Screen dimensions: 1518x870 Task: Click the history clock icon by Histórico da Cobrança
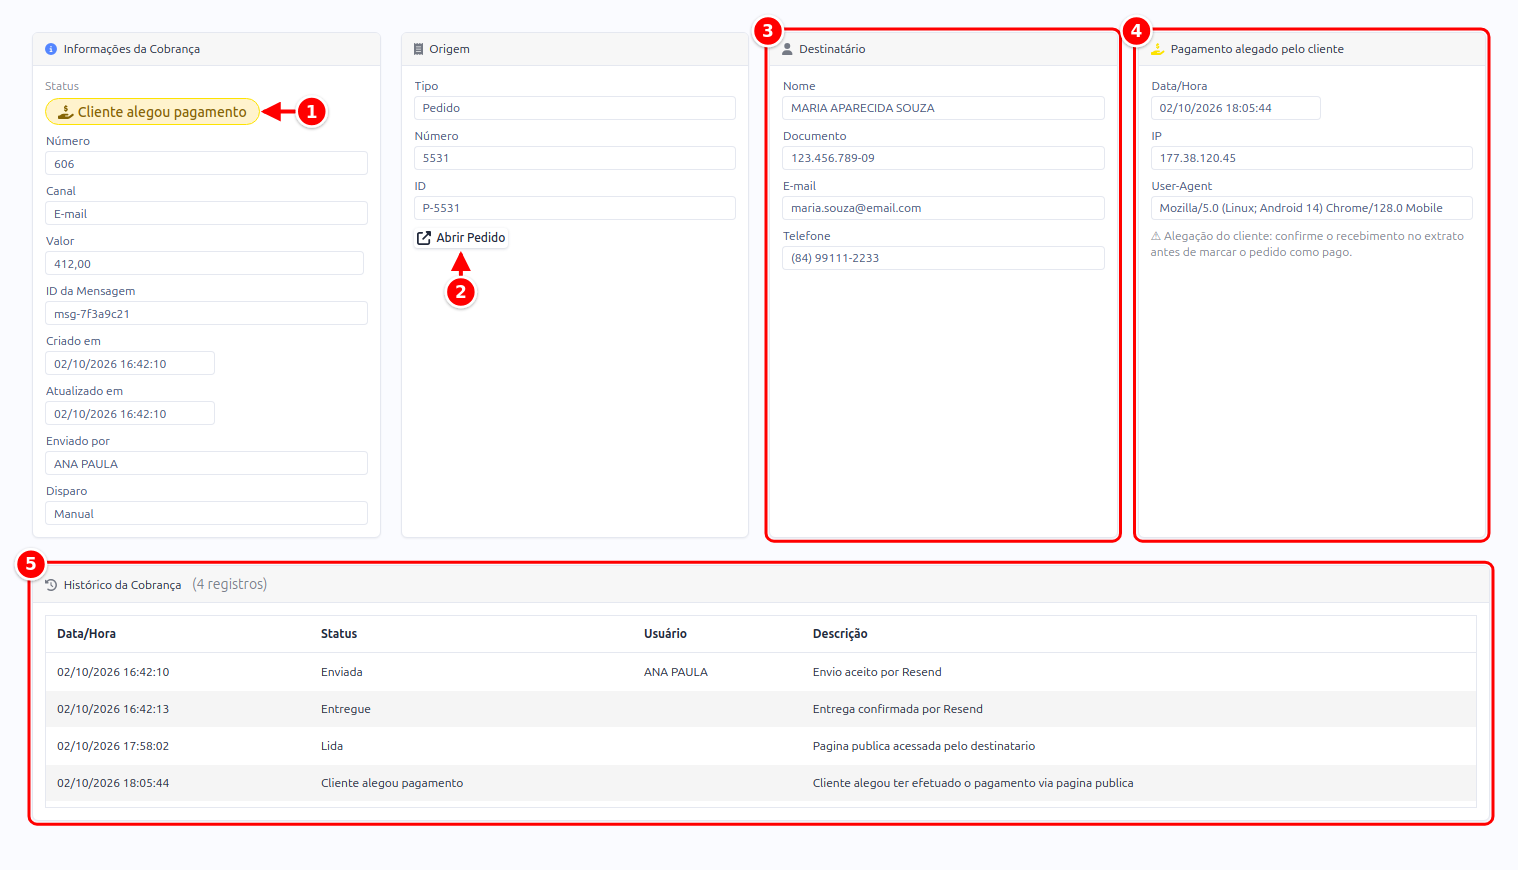(51, 585)
